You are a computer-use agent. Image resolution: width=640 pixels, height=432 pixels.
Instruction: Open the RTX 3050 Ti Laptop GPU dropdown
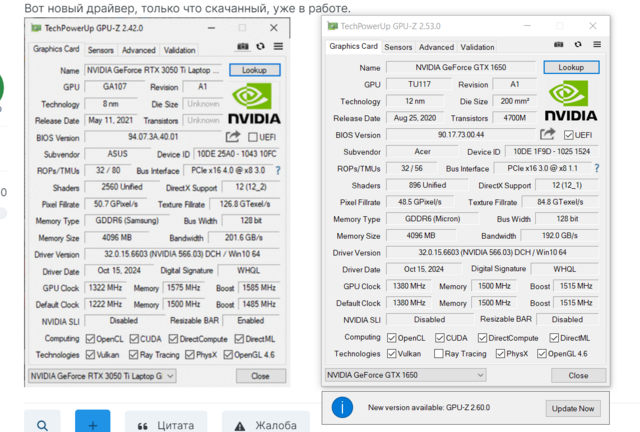pyautogui.click(x=102, y=376)
